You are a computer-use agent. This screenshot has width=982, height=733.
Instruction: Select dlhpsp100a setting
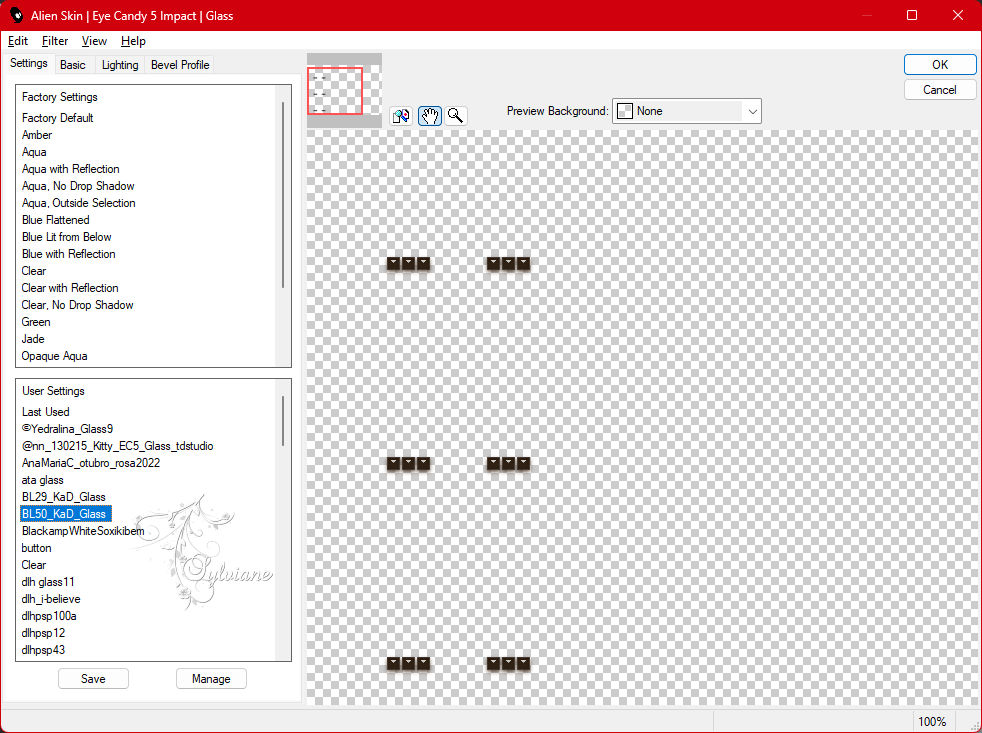tap(49, 616)
